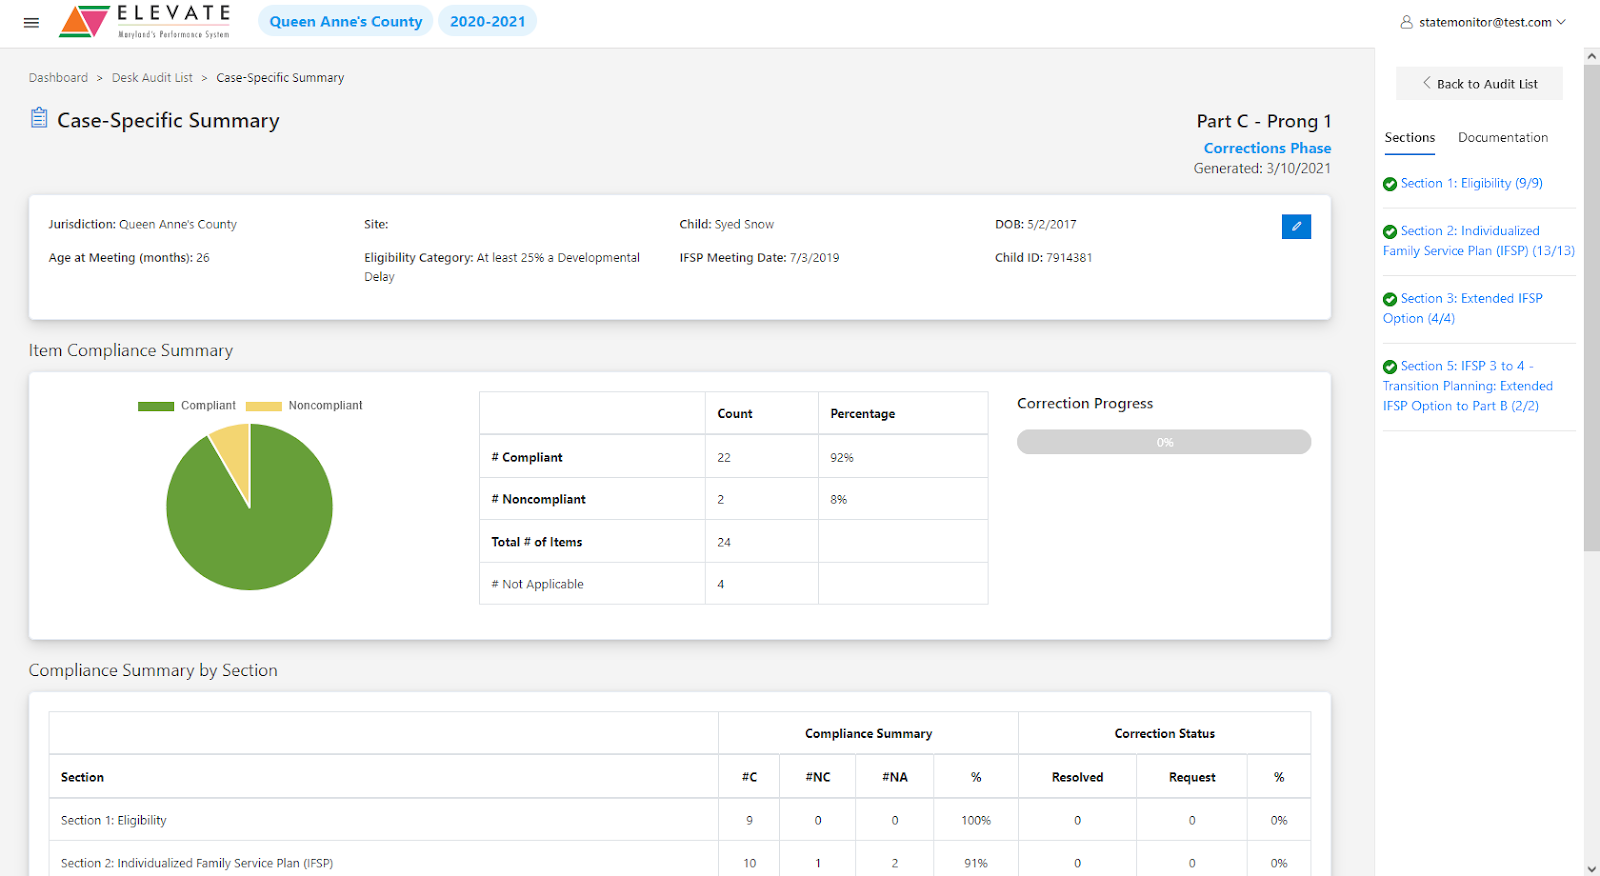
Task: Select the Sections tab
Action: (x=1409, y=138)
